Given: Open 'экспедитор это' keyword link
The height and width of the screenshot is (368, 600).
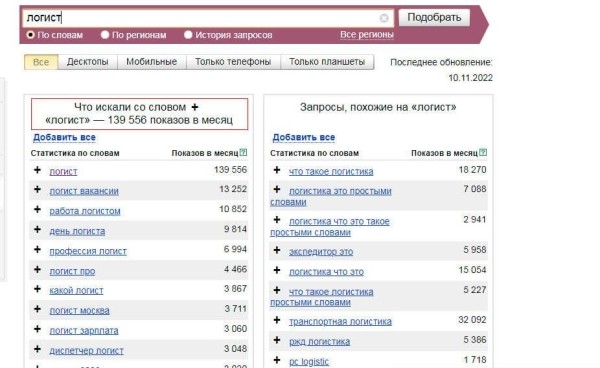Looking at the screenshot, I should tap(321, 252).
